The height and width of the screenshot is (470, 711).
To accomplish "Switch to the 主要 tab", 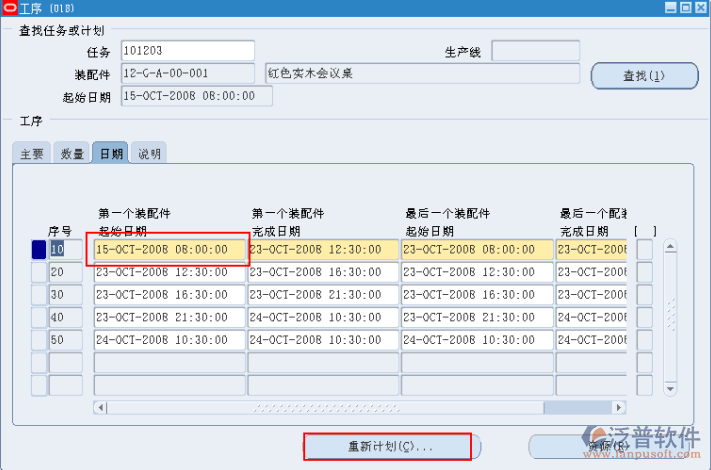I will tap(31, 153).
